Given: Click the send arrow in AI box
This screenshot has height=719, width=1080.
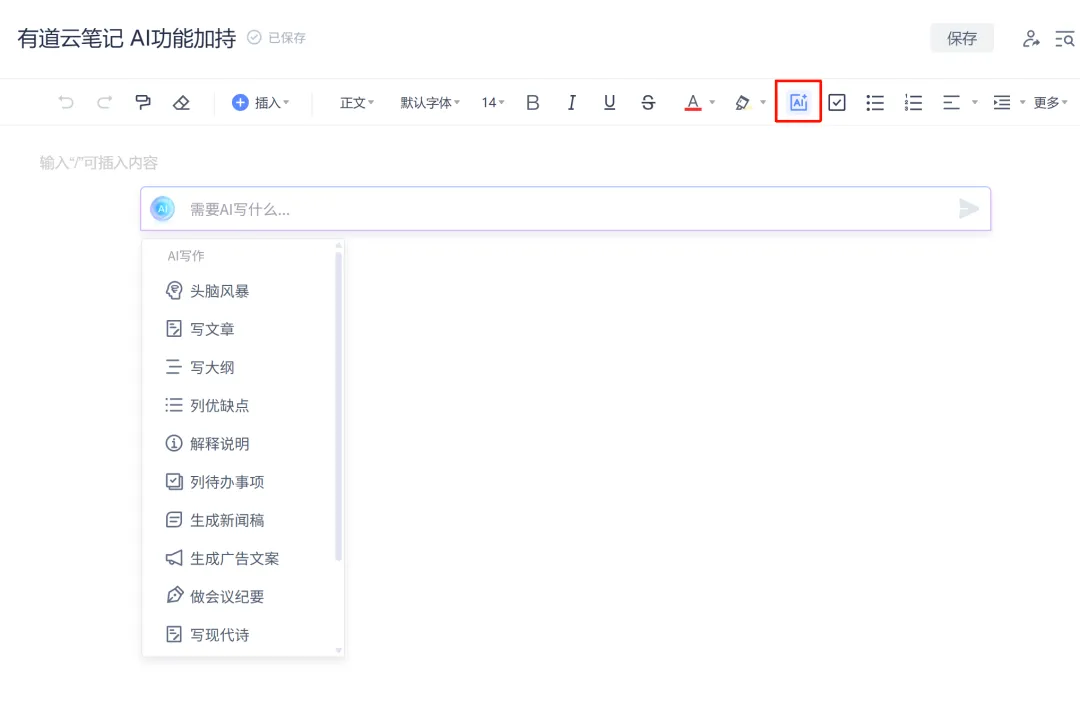Looking at the screenshot, I should tap(968, 209).
